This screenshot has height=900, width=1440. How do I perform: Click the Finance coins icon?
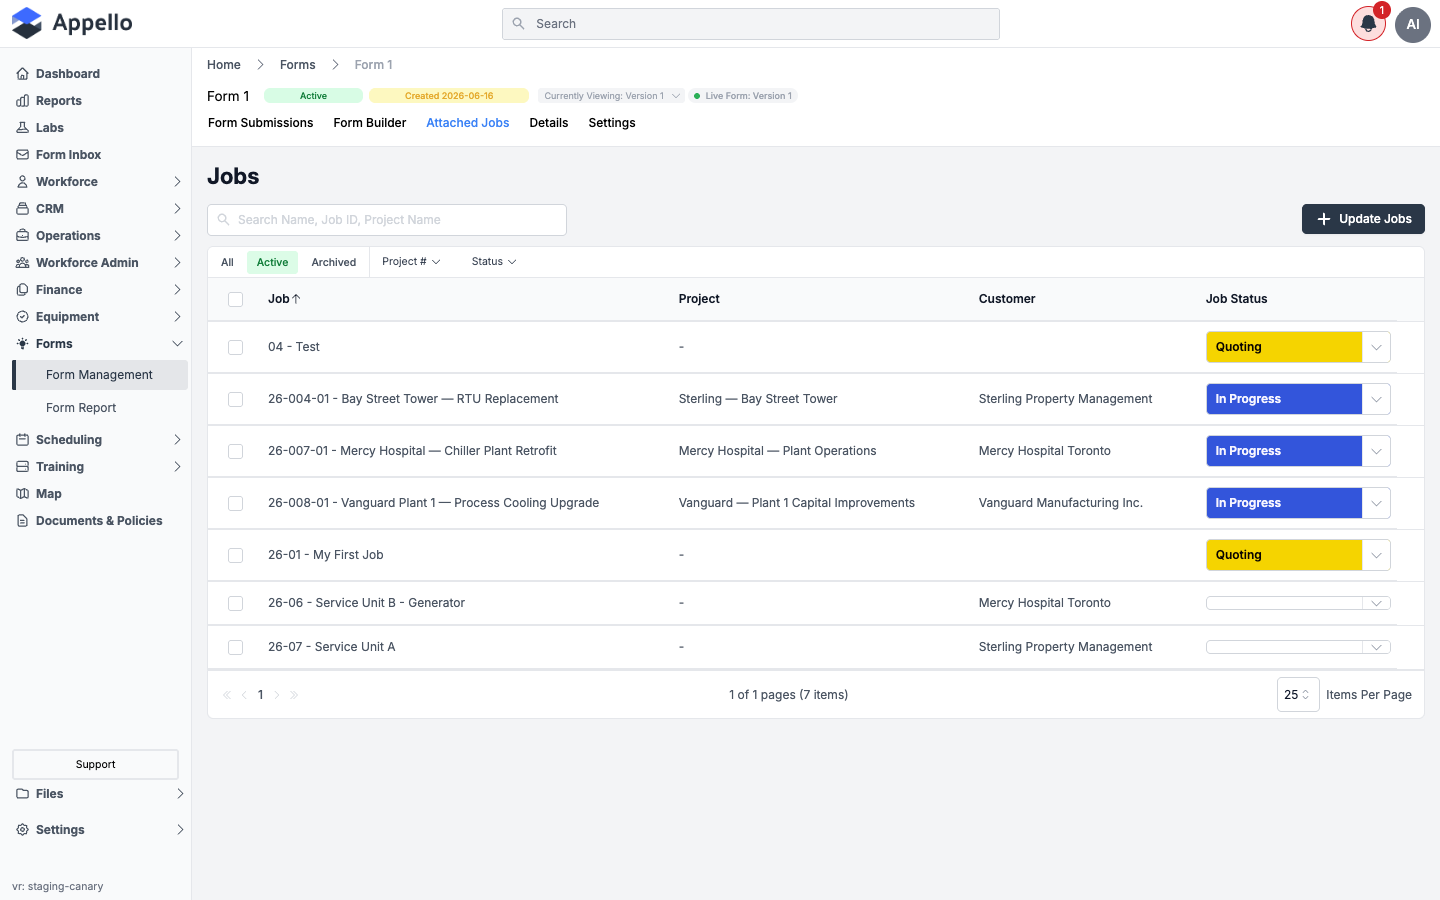(x=22, y=290)
